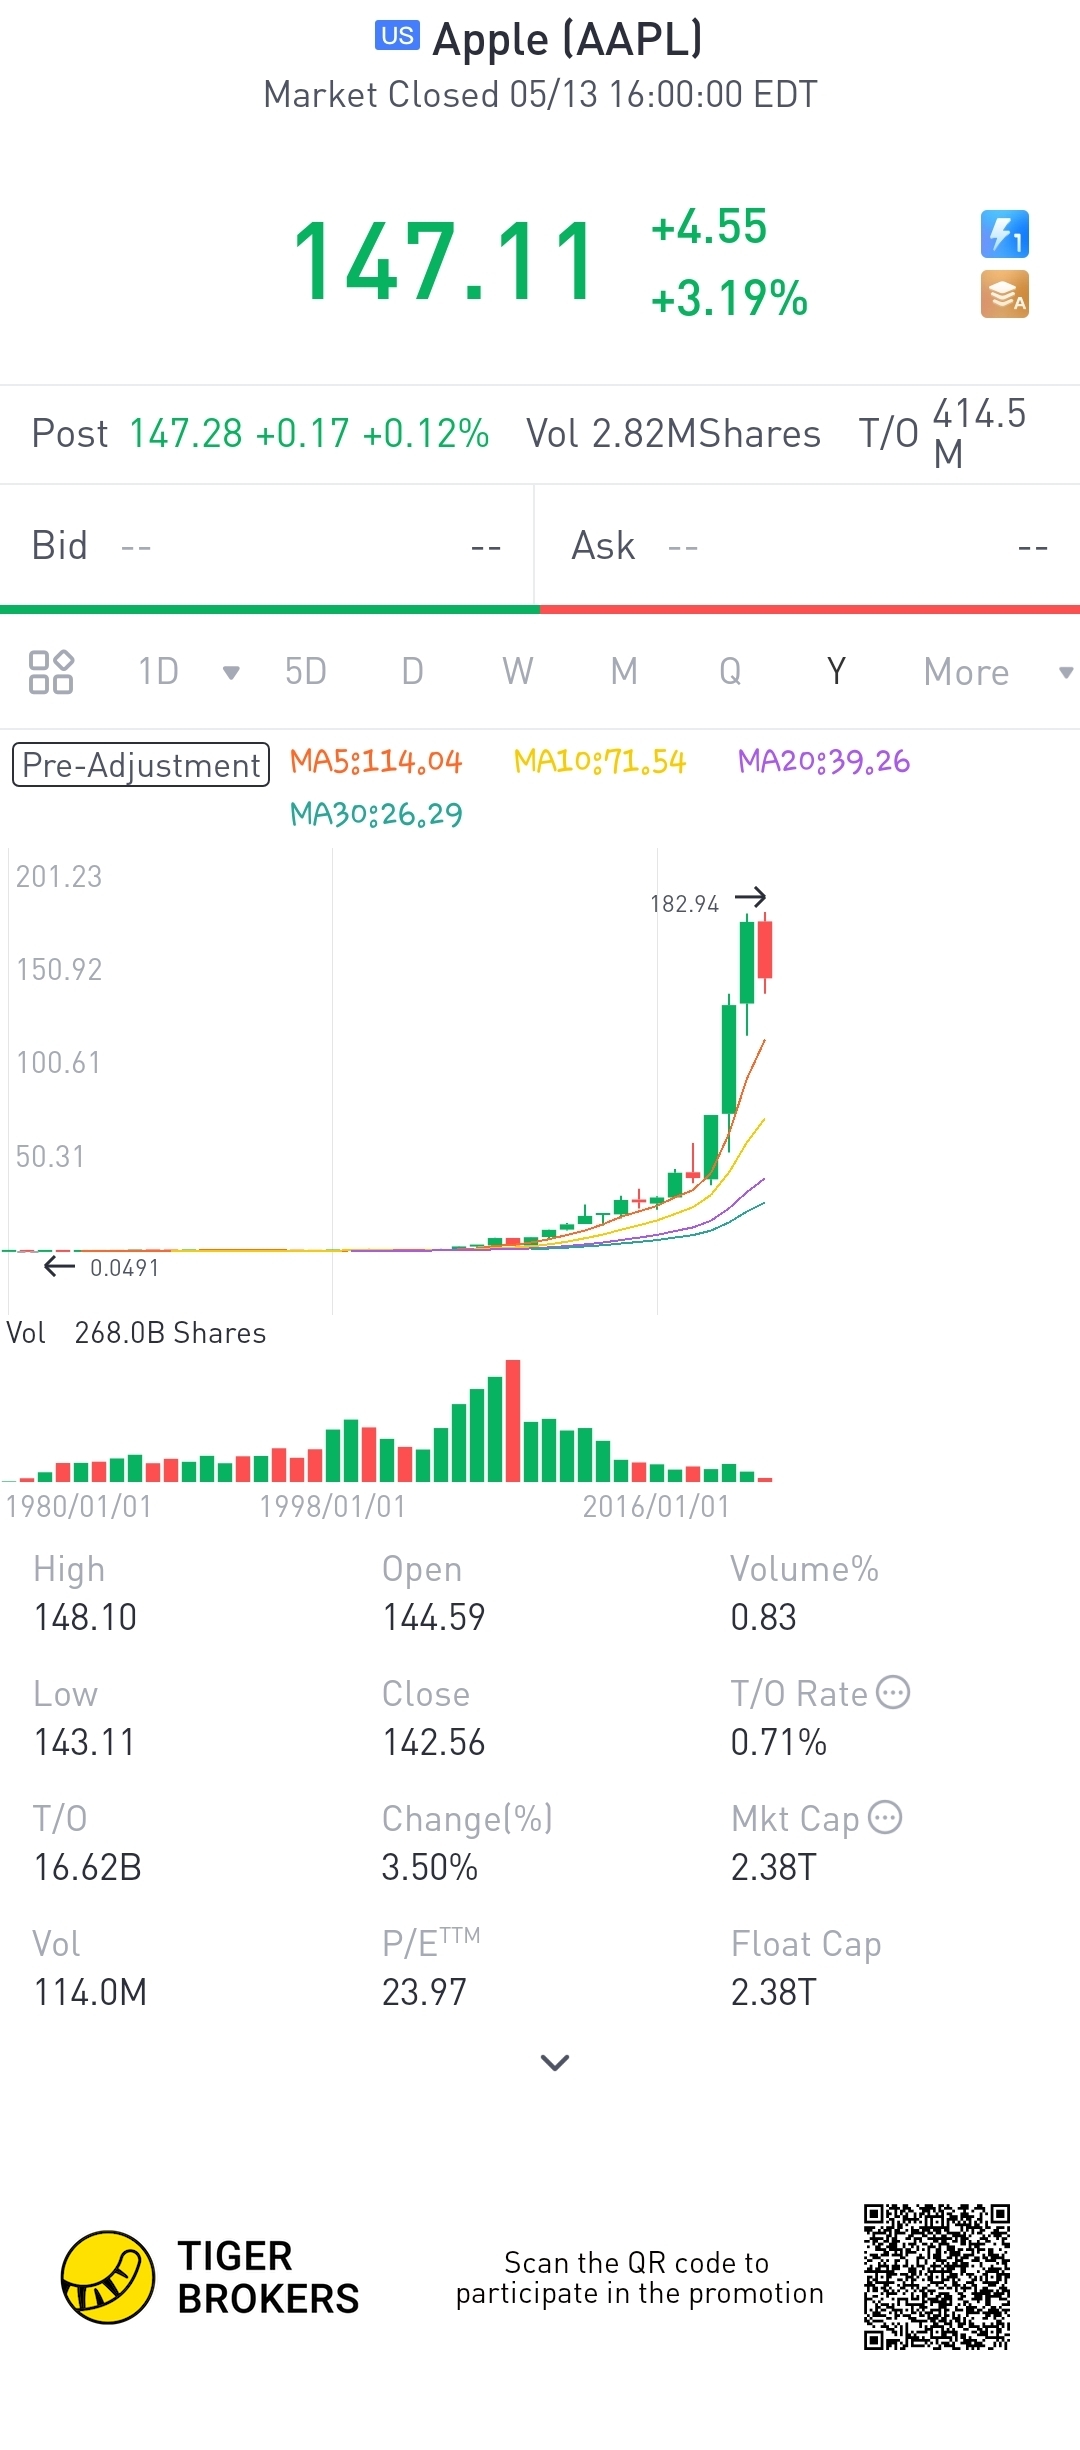Image resolution: width=1080 pixels, height=2450 pixels.
Task: Tap the Ask row
Action: pos(808,546)
